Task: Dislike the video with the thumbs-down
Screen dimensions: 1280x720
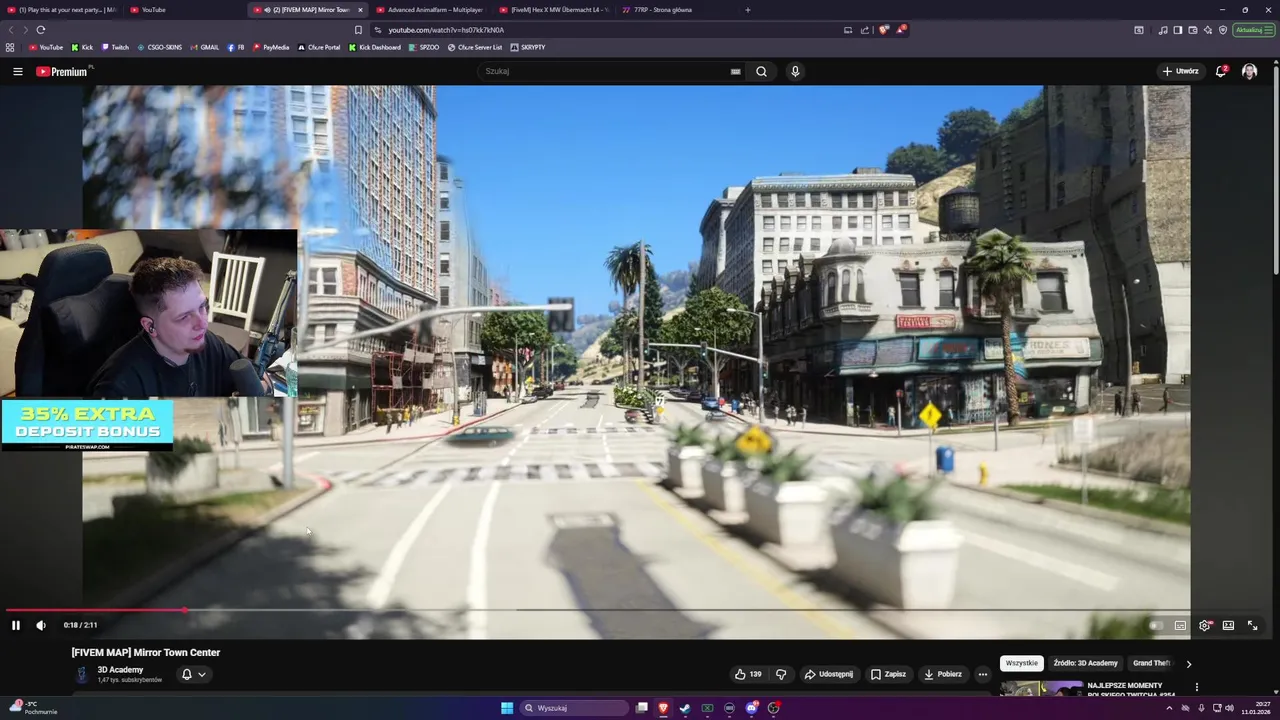Action: tap(781, 674)
